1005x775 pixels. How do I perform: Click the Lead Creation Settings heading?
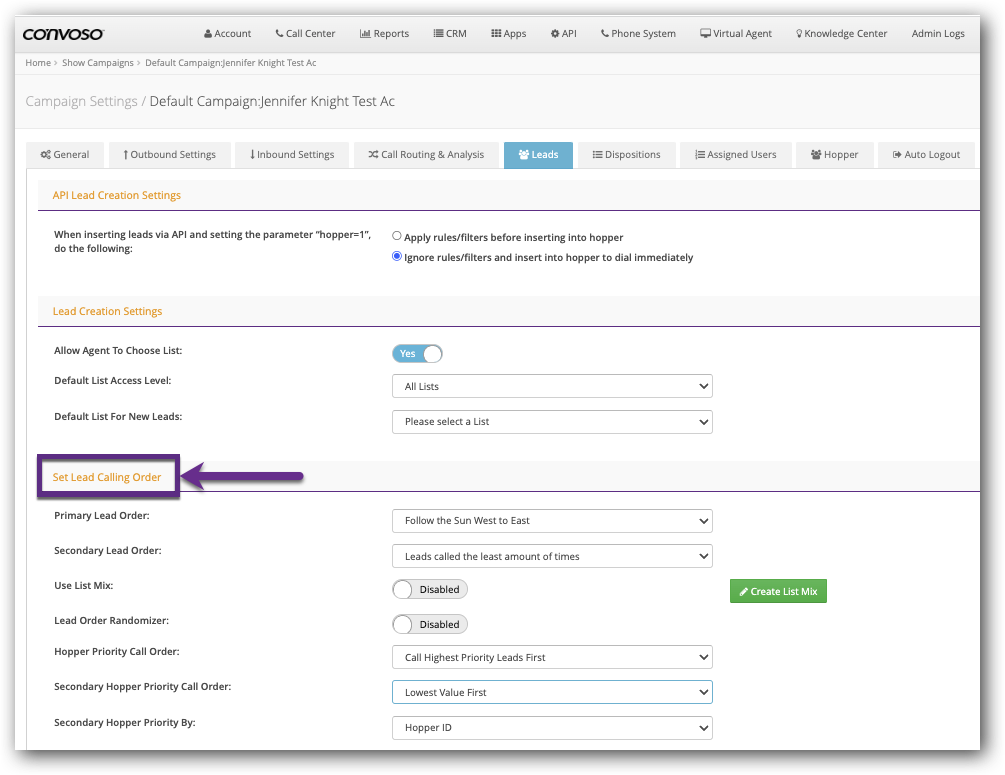(108, 312)
